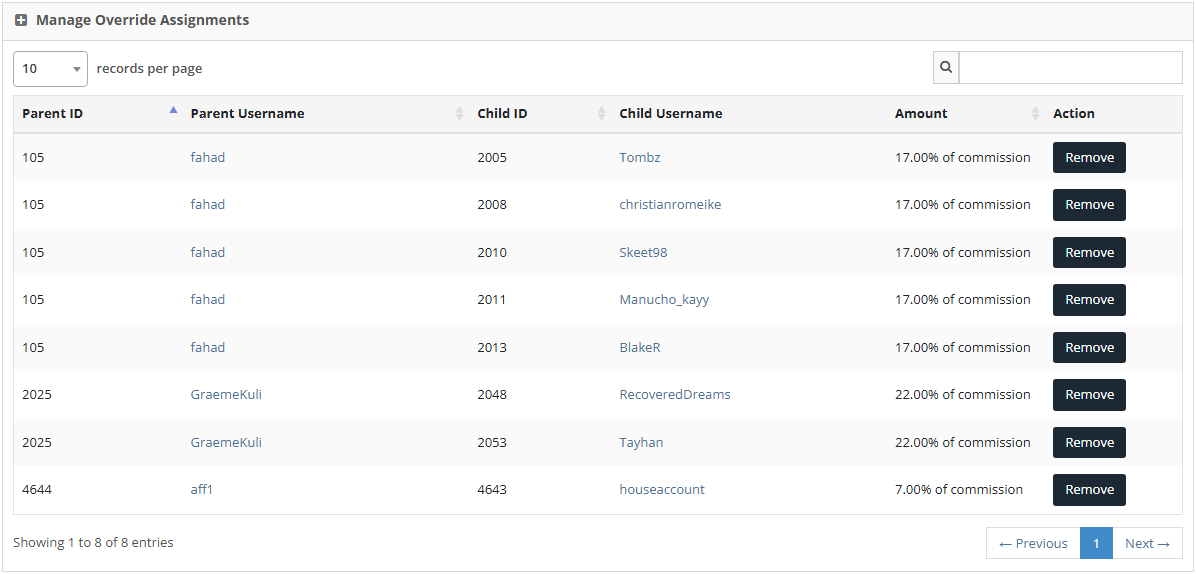Screen dimensions: 1196x574
Task: Remove the Tombz override assignment
Action: 1089,158
